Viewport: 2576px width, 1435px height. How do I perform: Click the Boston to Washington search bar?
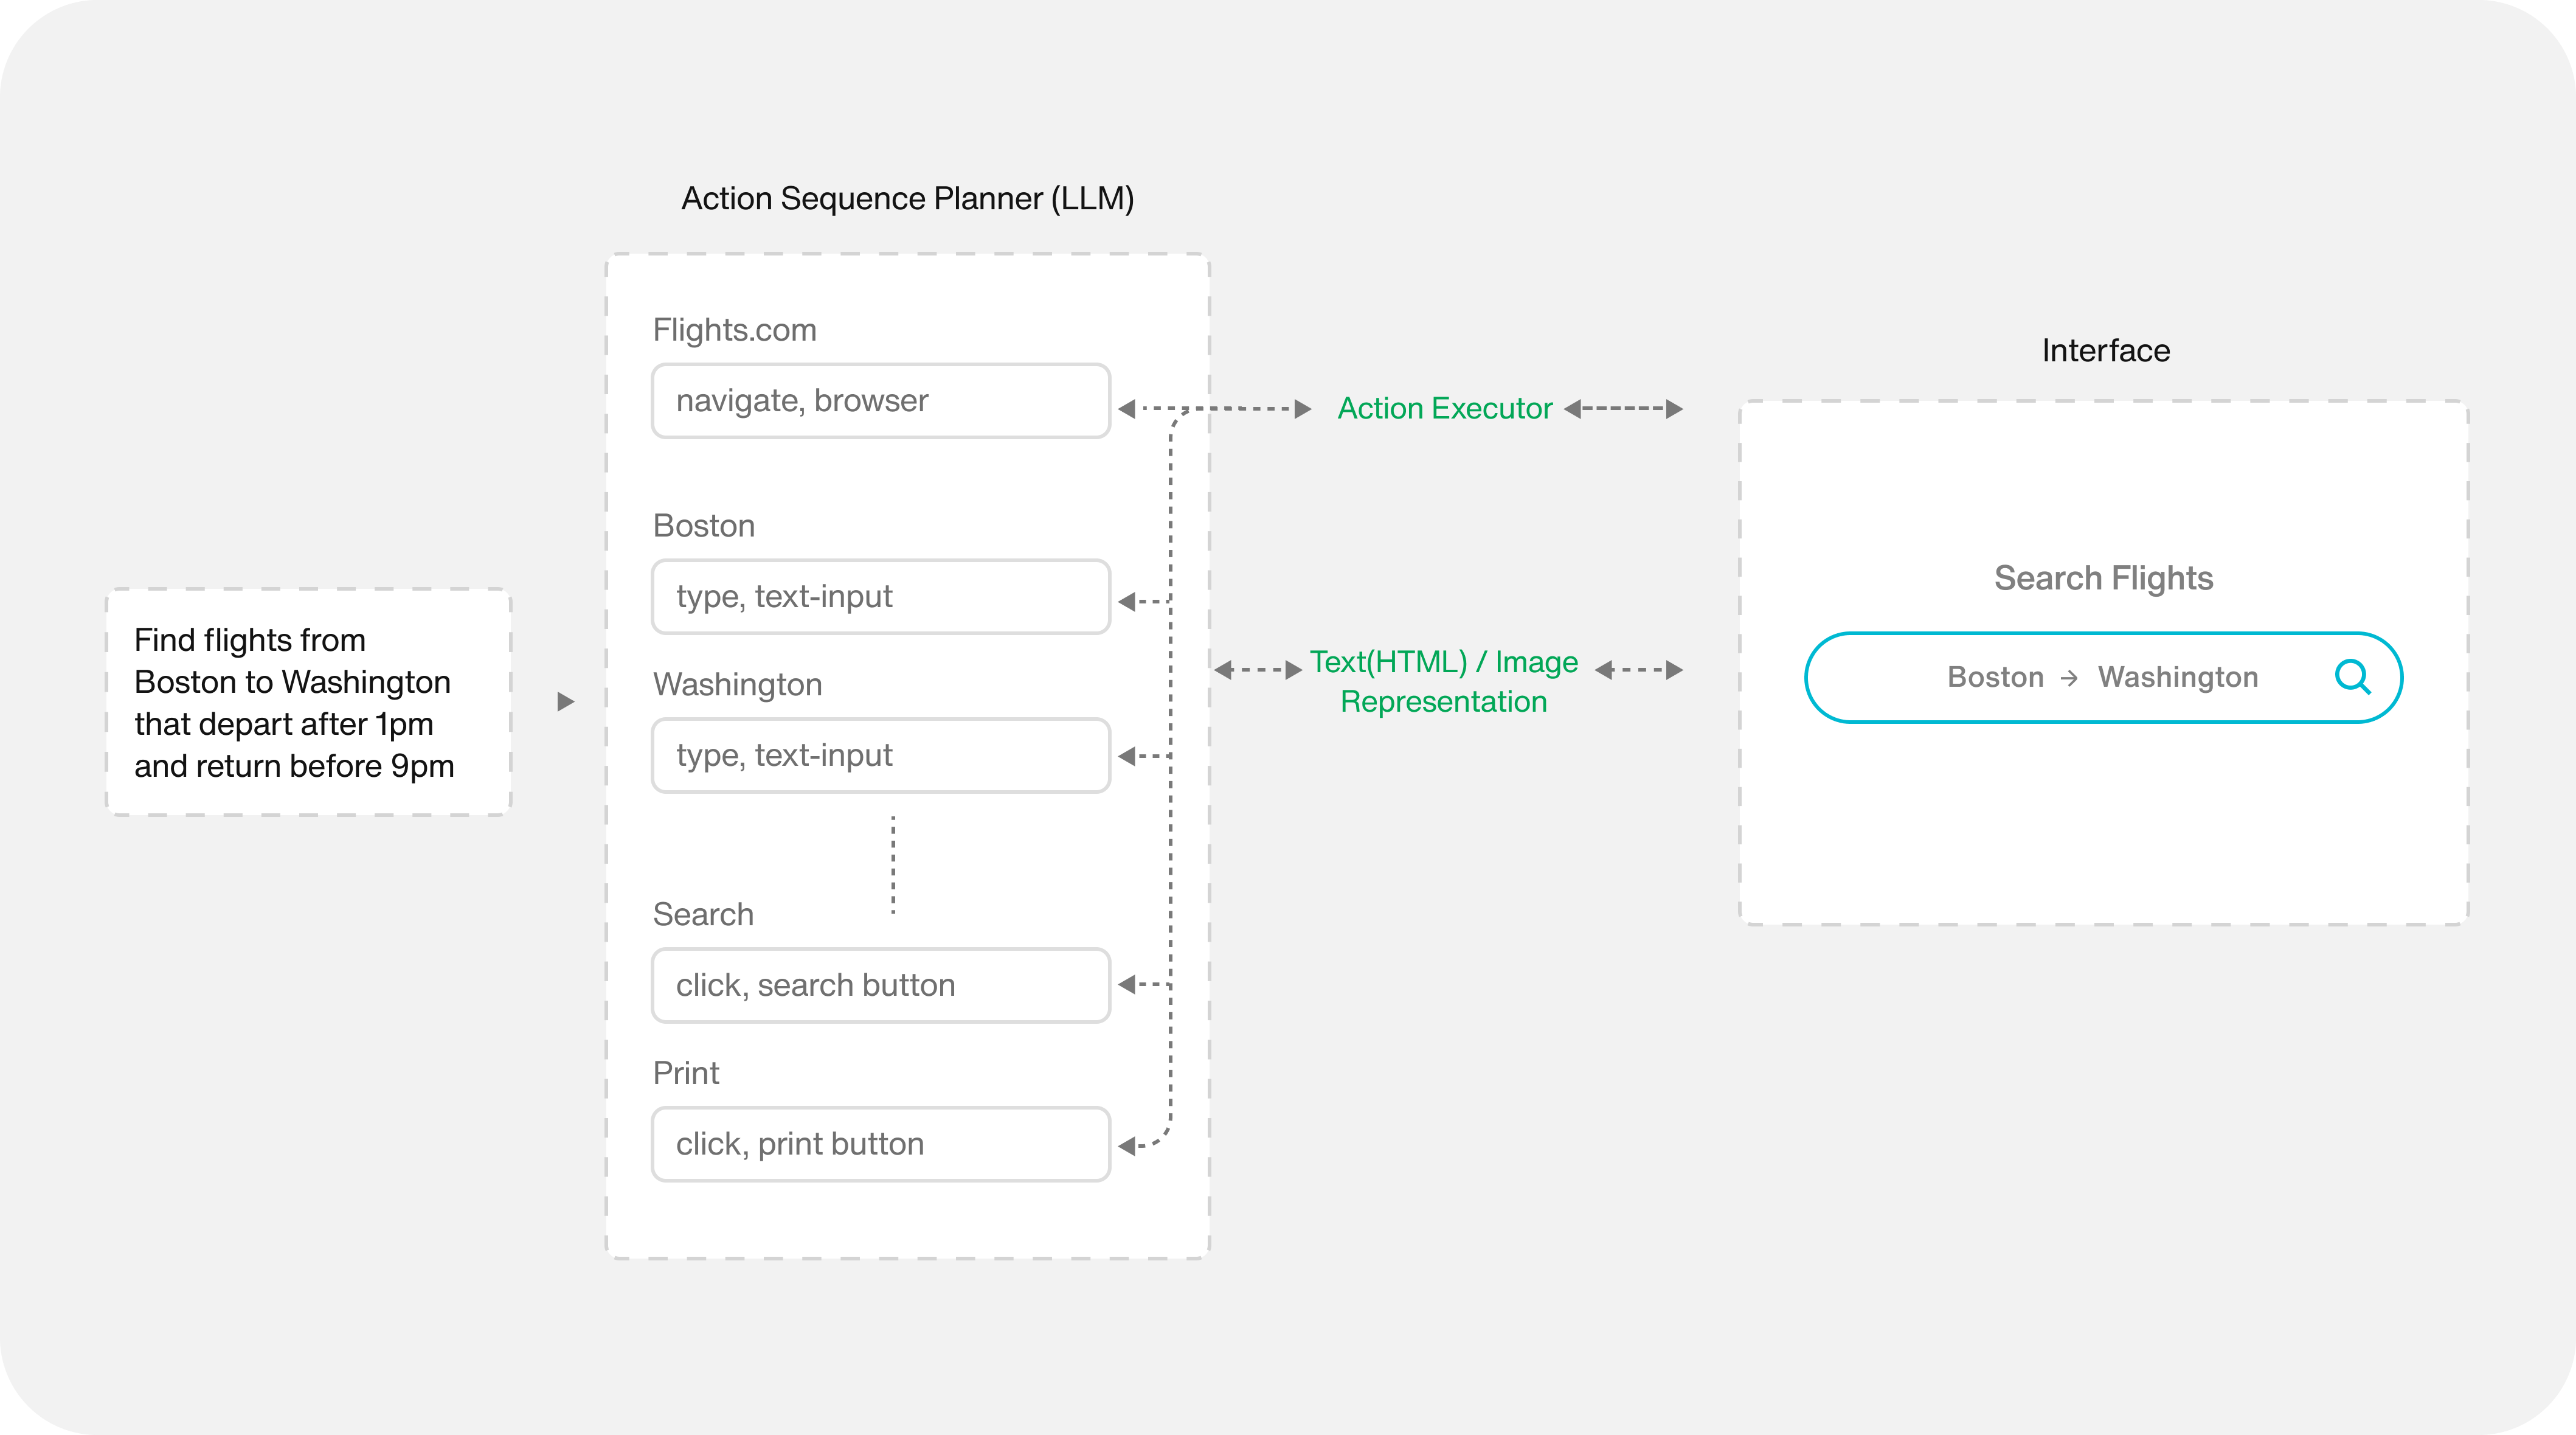pyautogui.click(x=2103, y=677)
